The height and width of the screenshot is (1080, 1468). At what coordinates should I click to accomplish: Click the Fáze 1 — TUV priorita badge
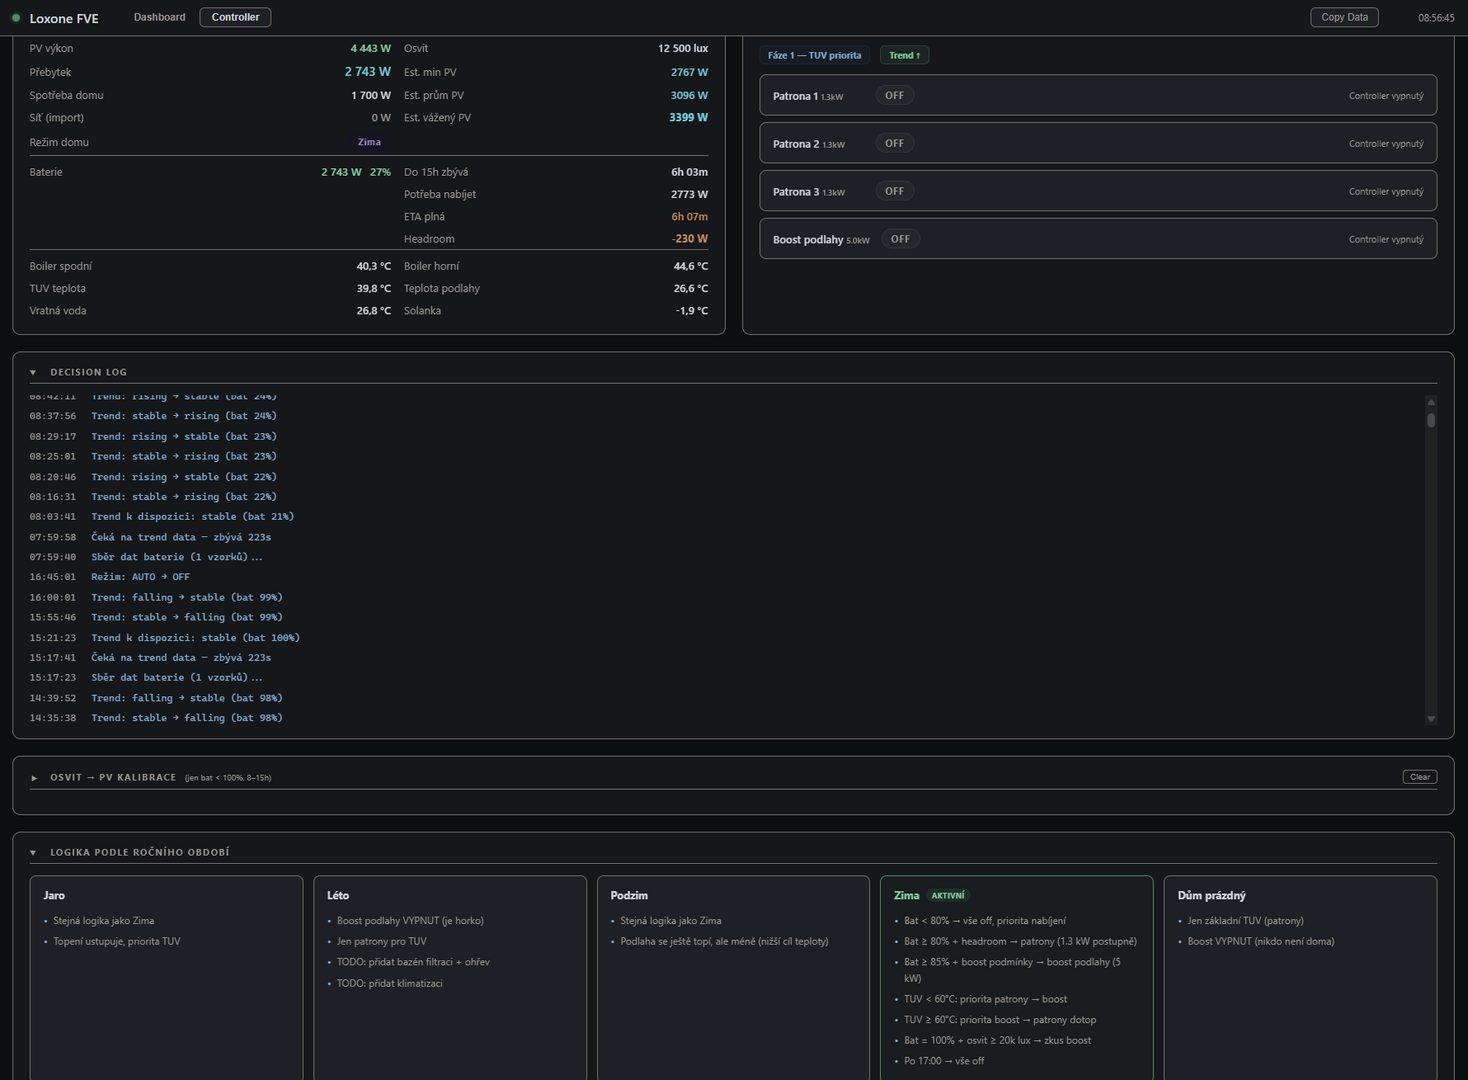[814, 55]
